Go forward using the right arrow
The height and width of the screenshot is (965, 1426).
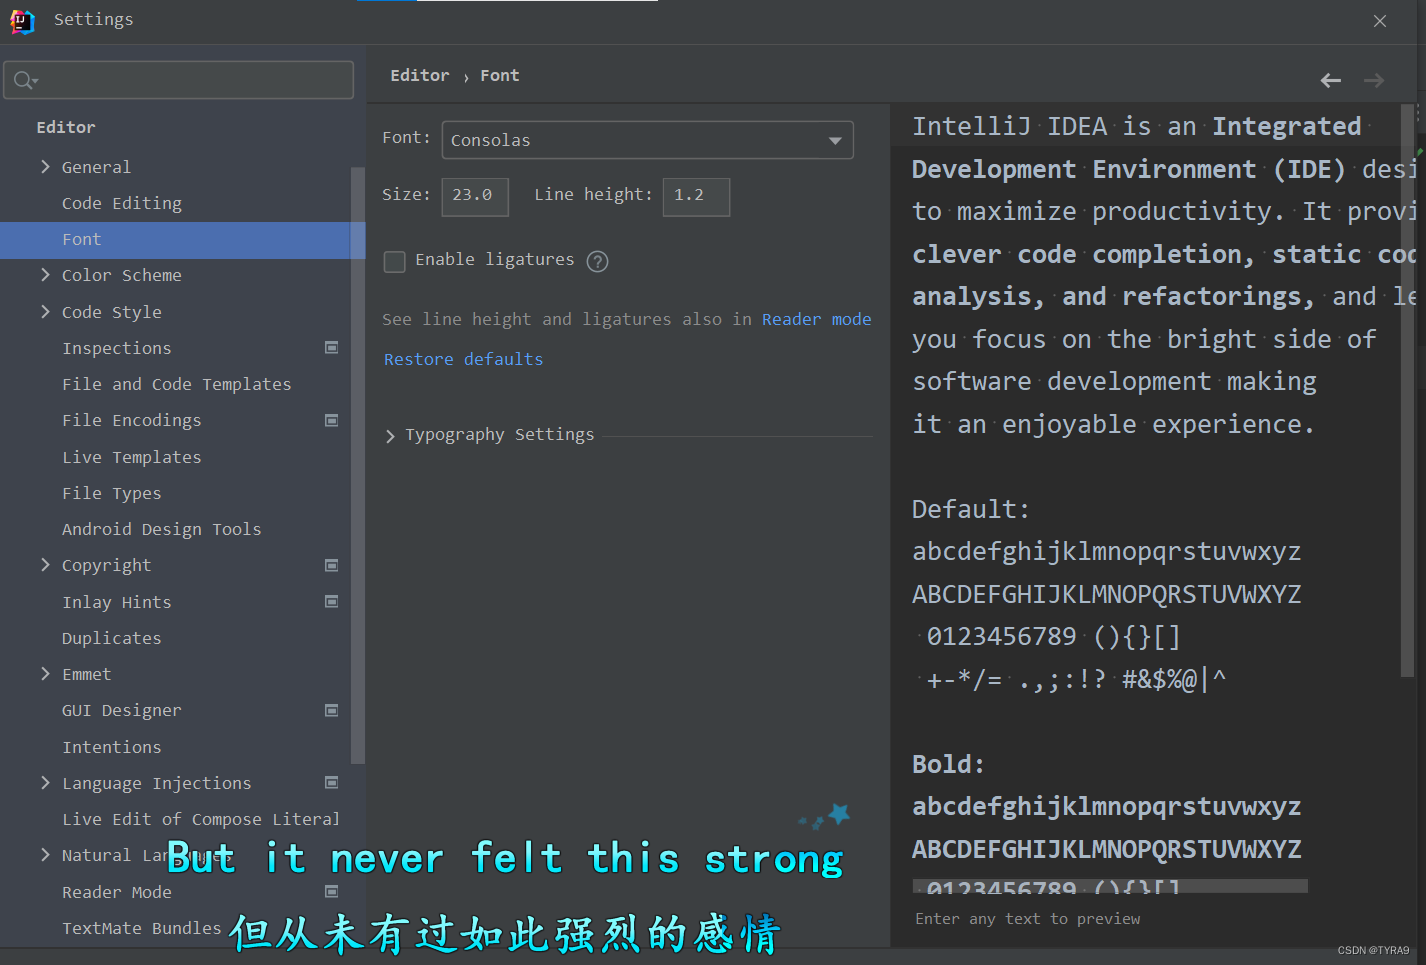[1374, 80]
